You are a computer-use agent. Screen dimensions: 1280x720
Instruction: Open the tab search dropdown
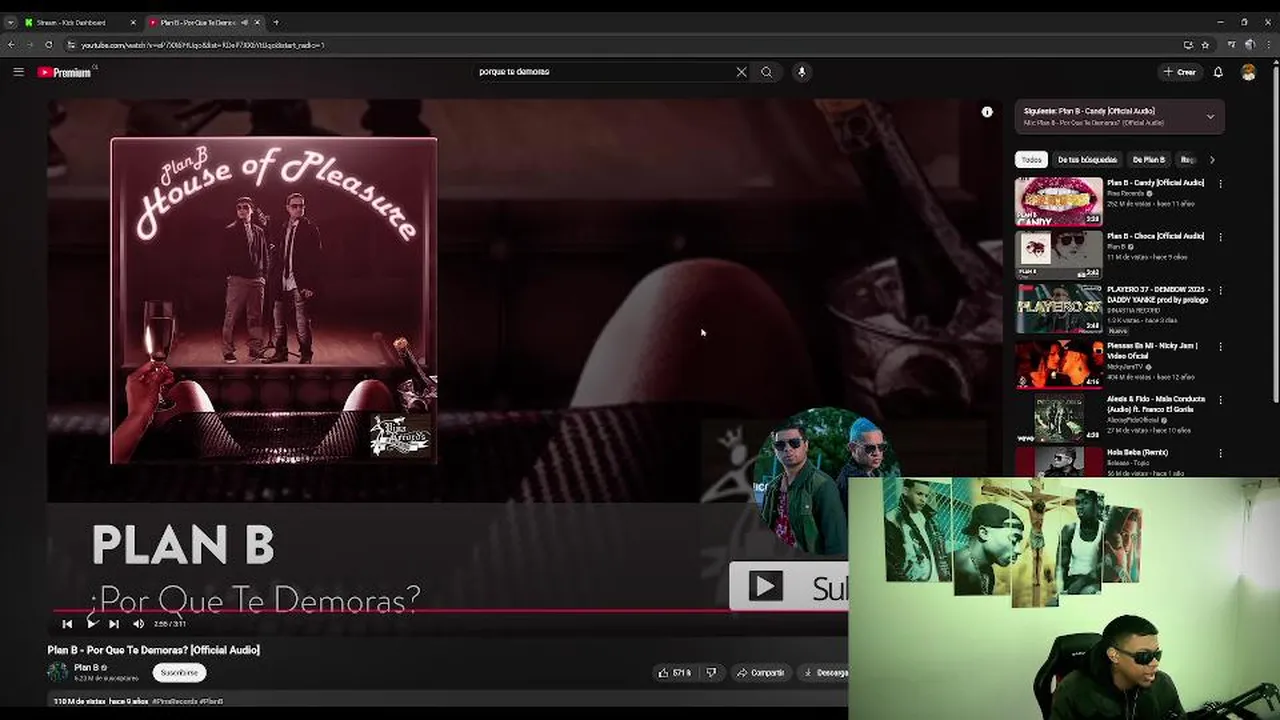pos(10,22)
